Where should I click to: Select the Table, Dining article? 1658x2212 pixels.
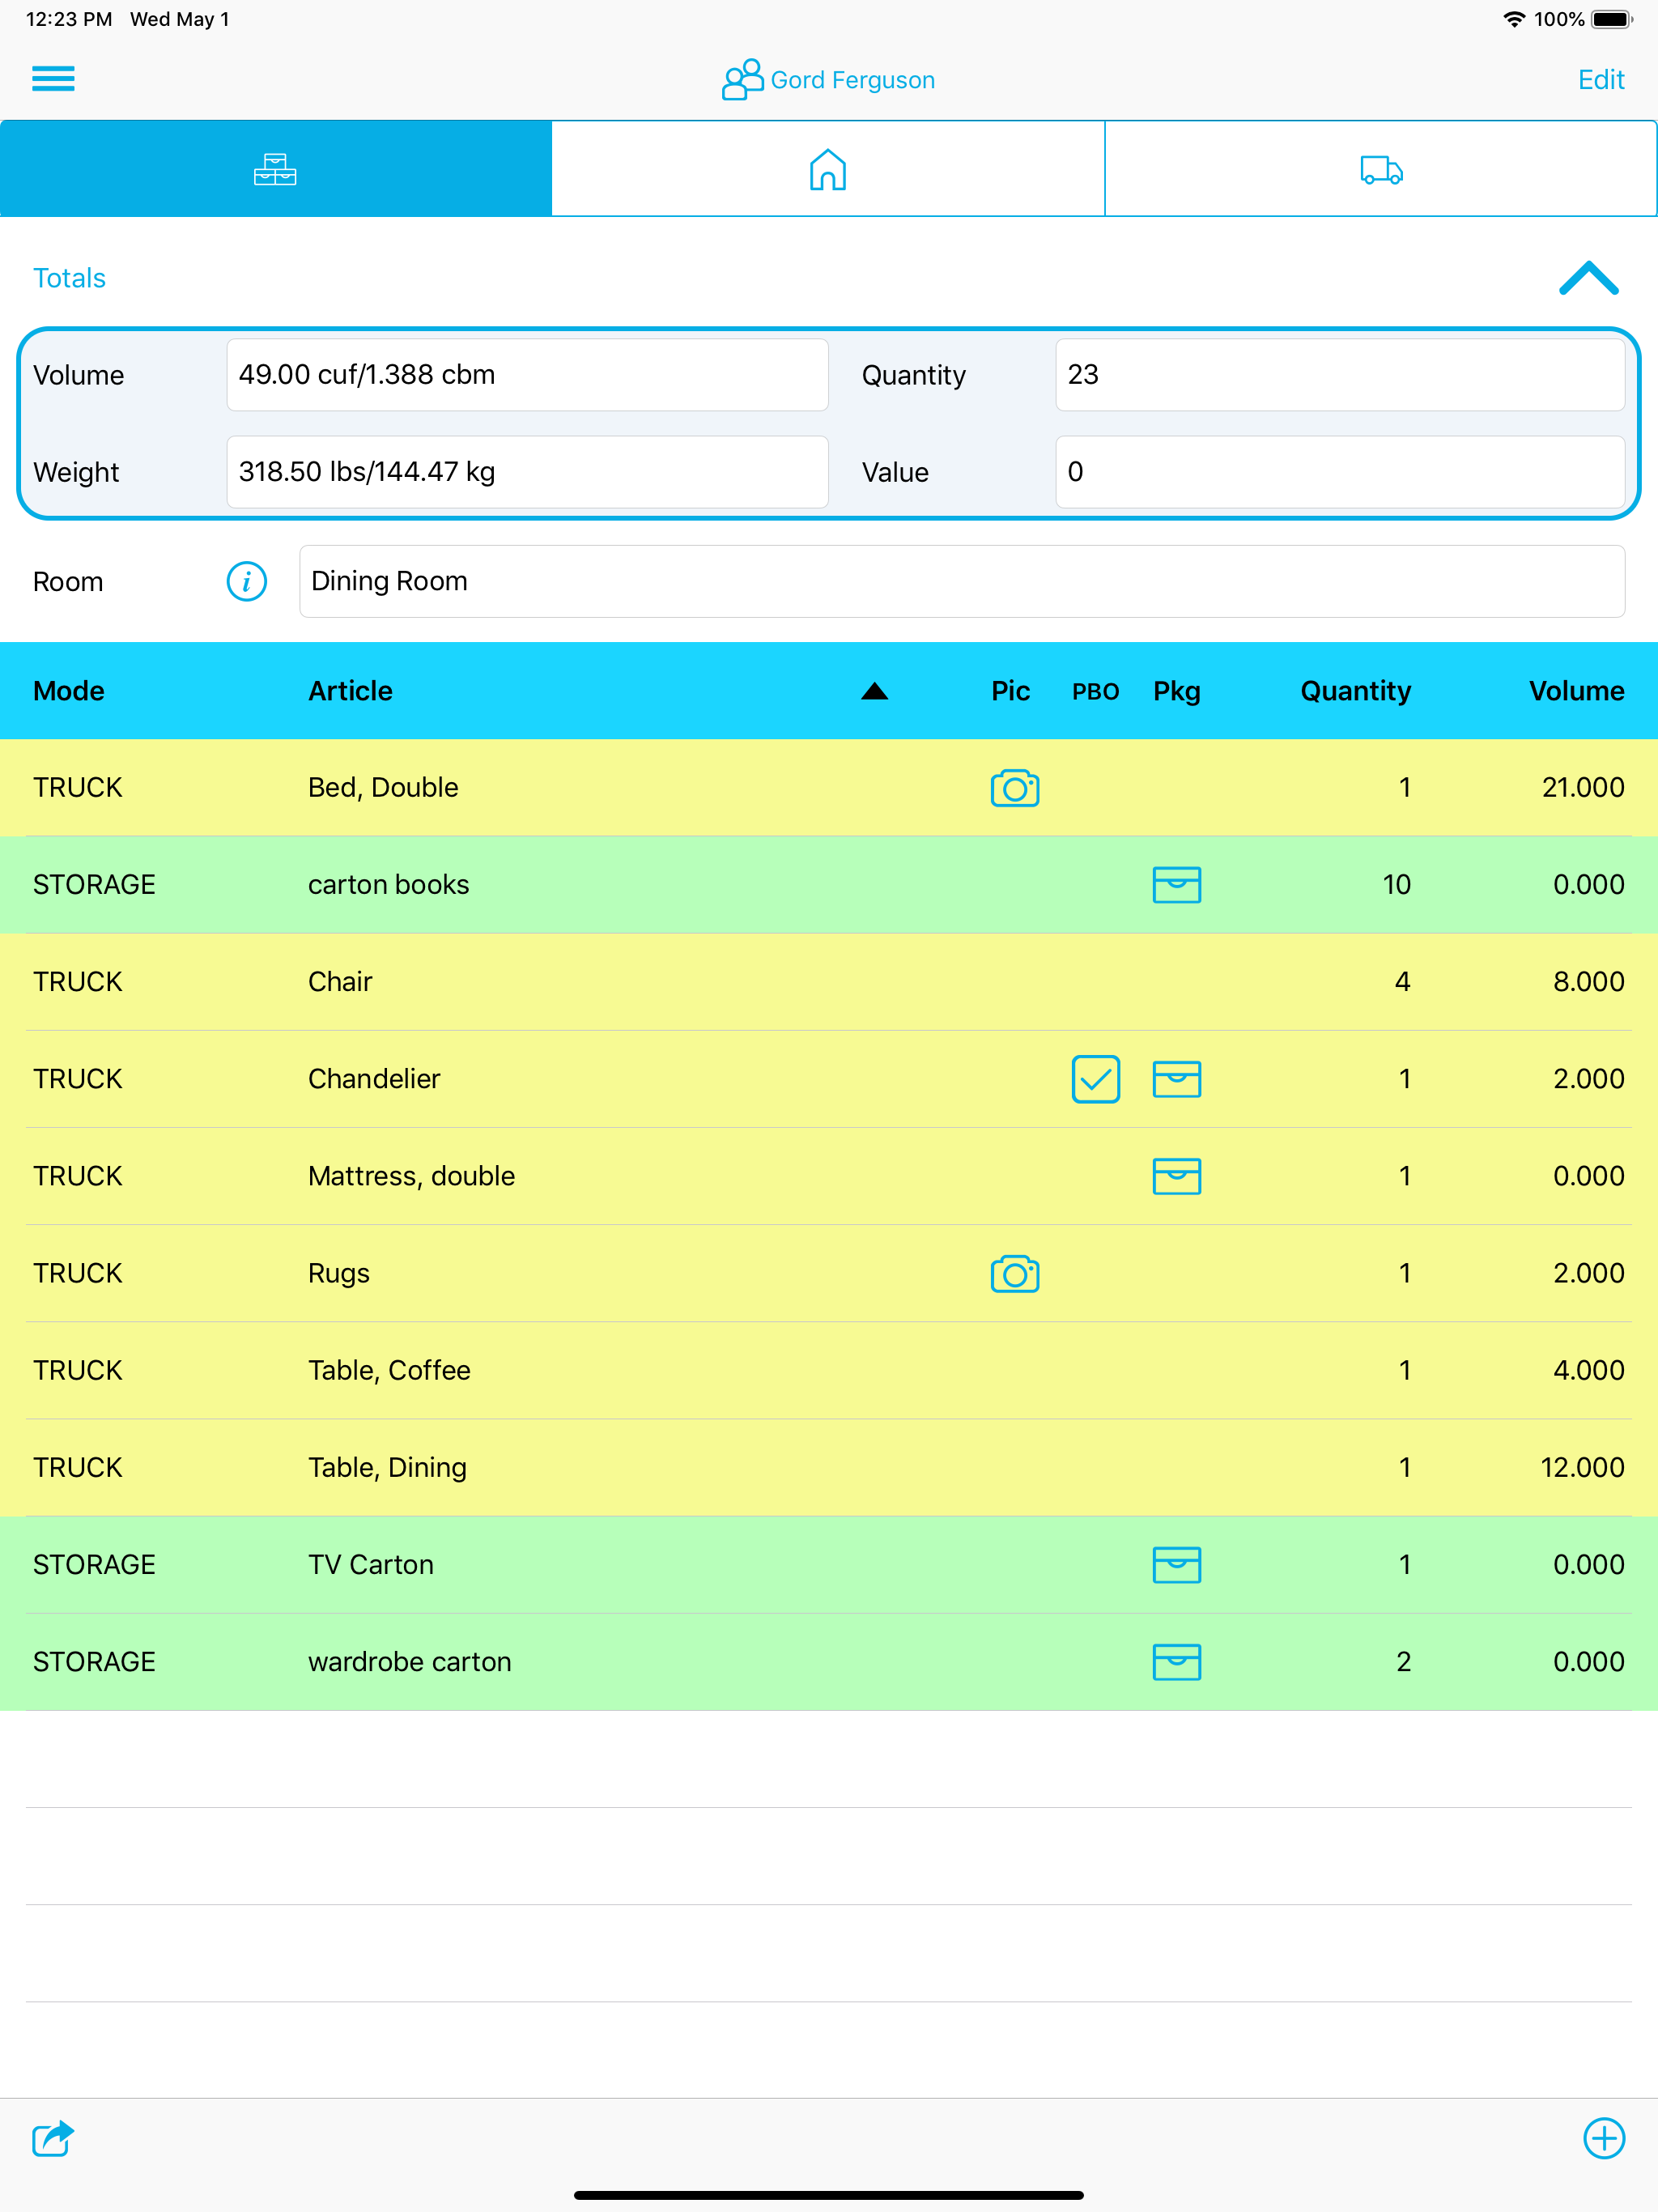point(387,1467)
